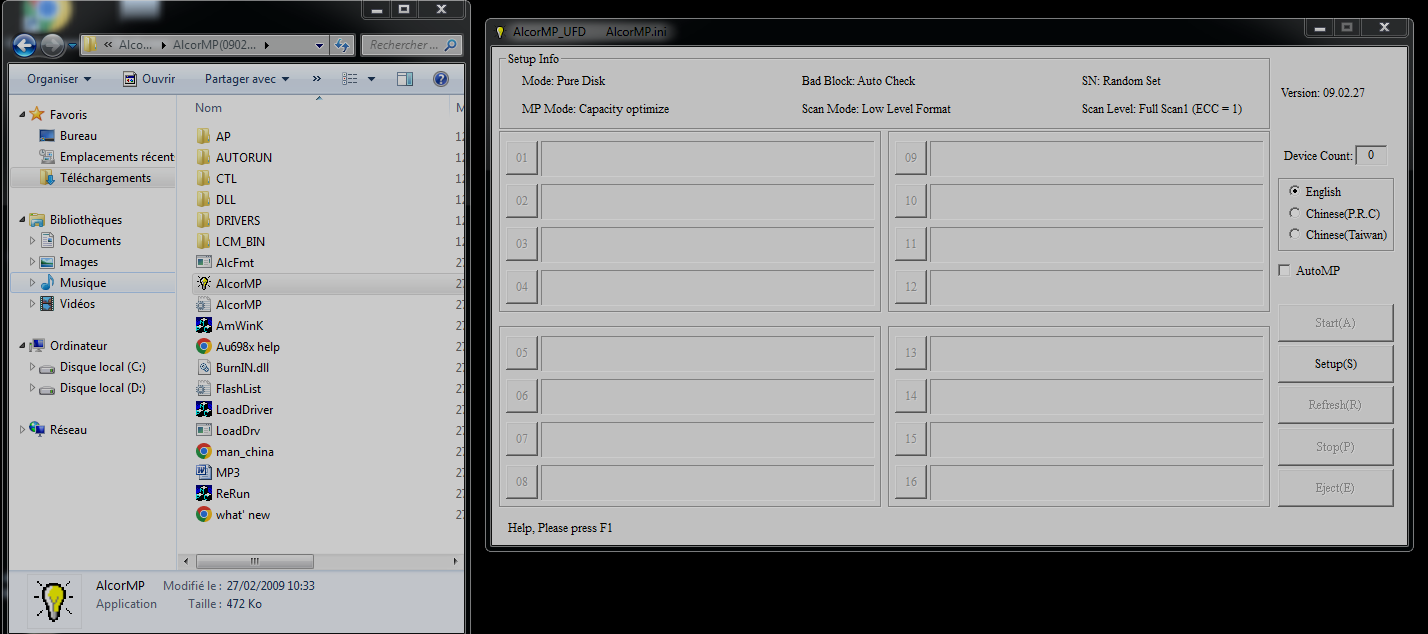The image size is (1428, 634).
Task: Click the refresh icon beside address bar
Action: click(342, 45)
